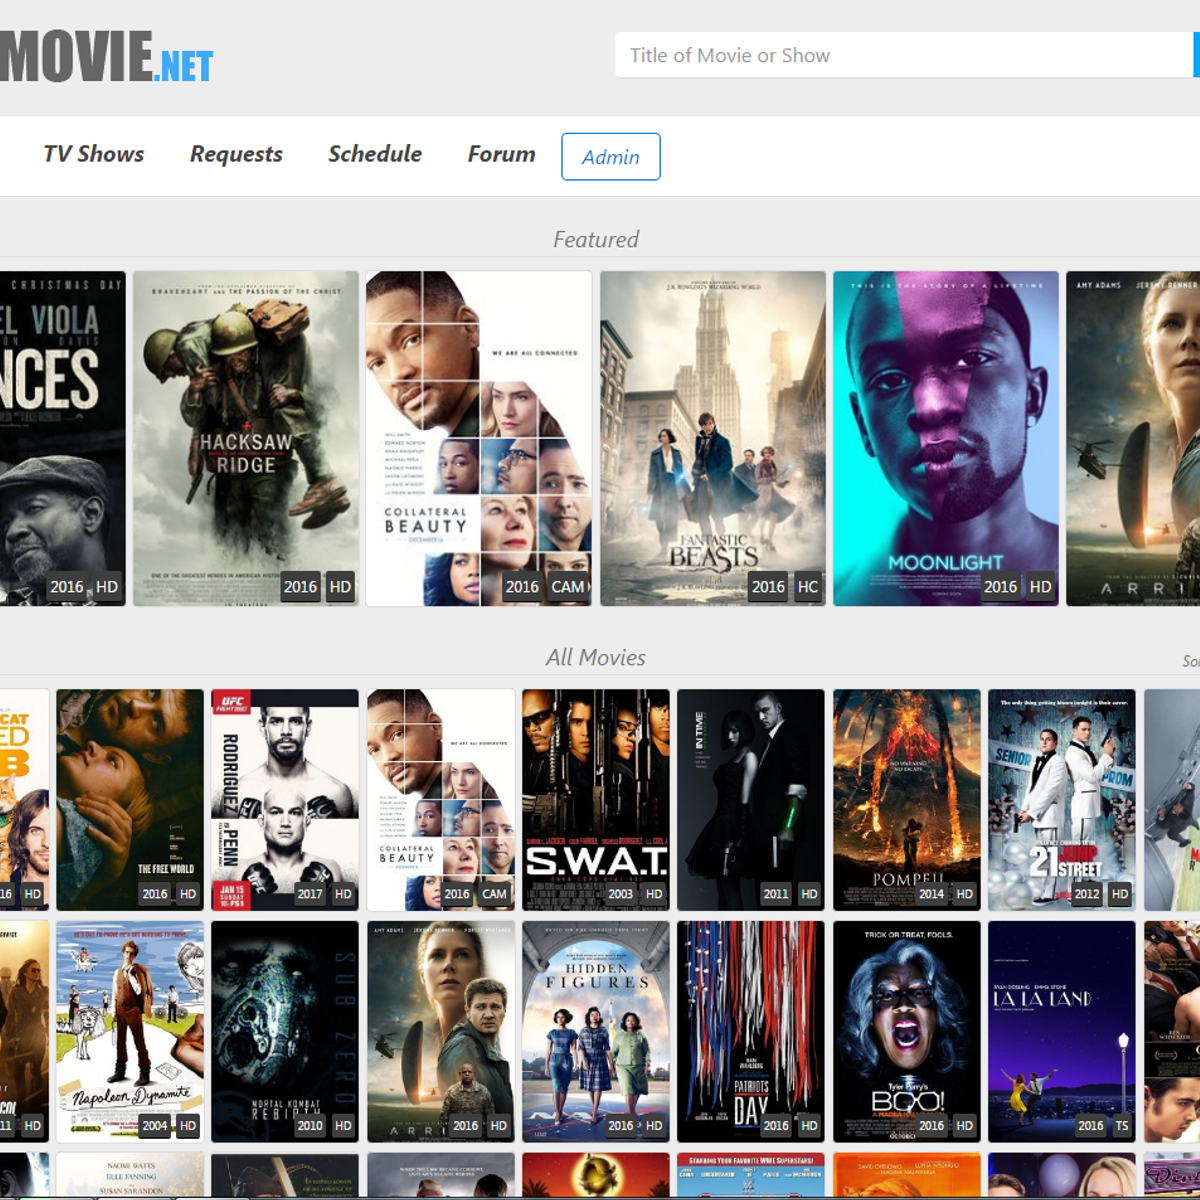Select the Pompeii movie thumbnail

pyautogui.click(x=906, y=799)
